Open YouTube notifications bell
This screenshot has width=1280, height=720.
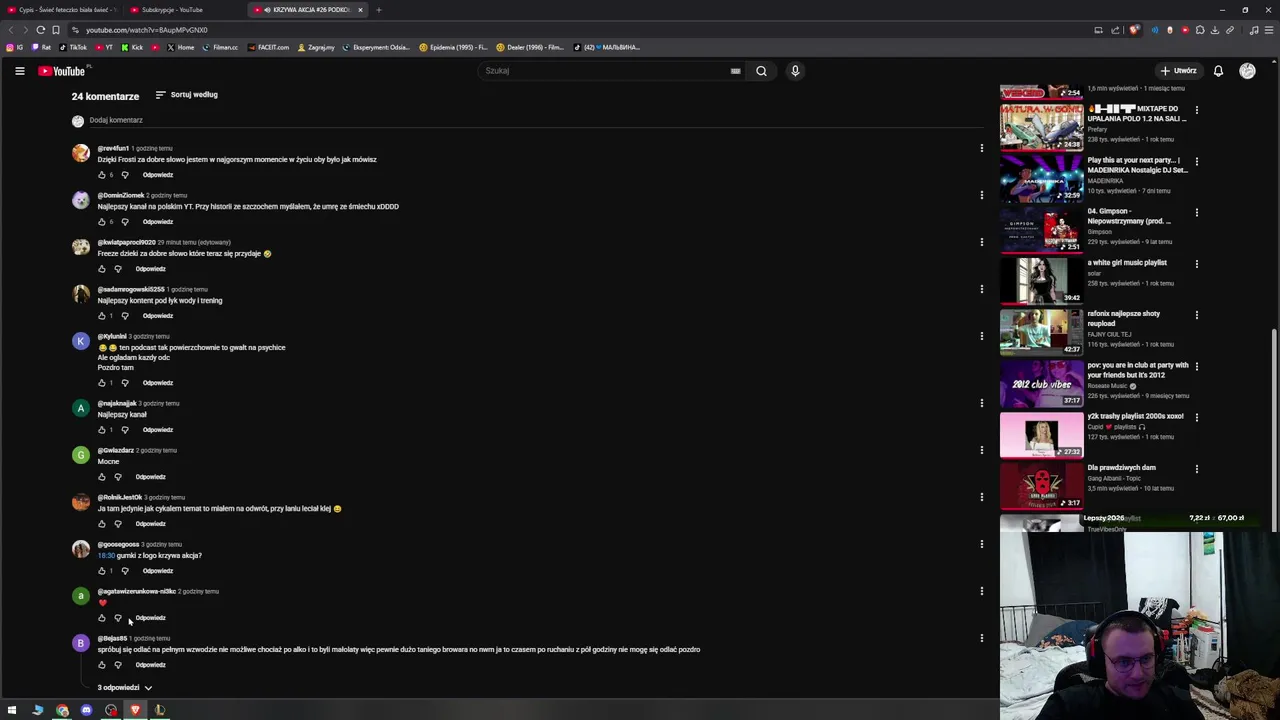click(x=1218, y=71)
